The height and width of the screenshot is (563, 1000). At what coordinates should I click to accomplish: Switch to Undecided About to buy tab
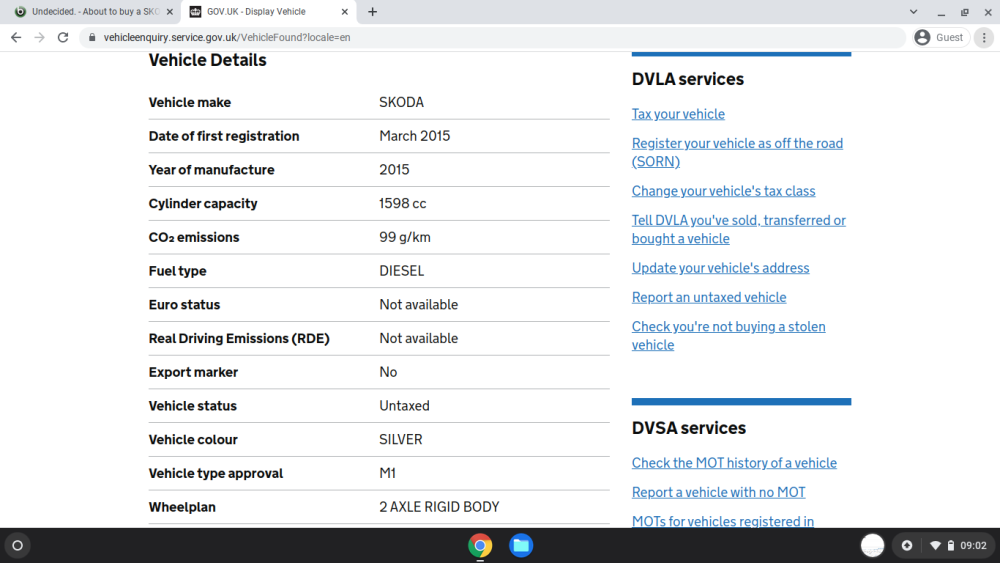(x=94, y=11)
